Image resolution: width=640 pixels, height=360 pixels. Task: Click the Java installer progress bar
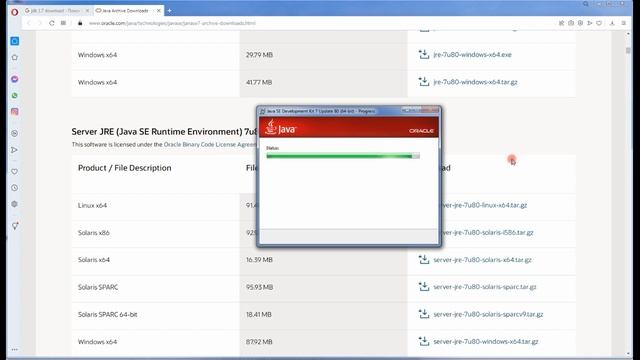343,156
